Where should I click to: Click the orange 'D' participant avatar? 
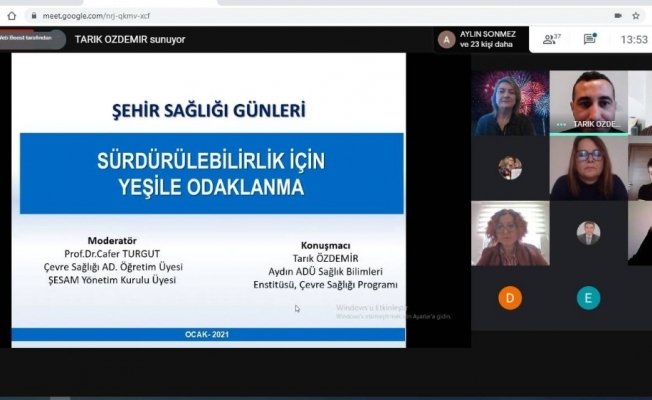coord(510,297)
